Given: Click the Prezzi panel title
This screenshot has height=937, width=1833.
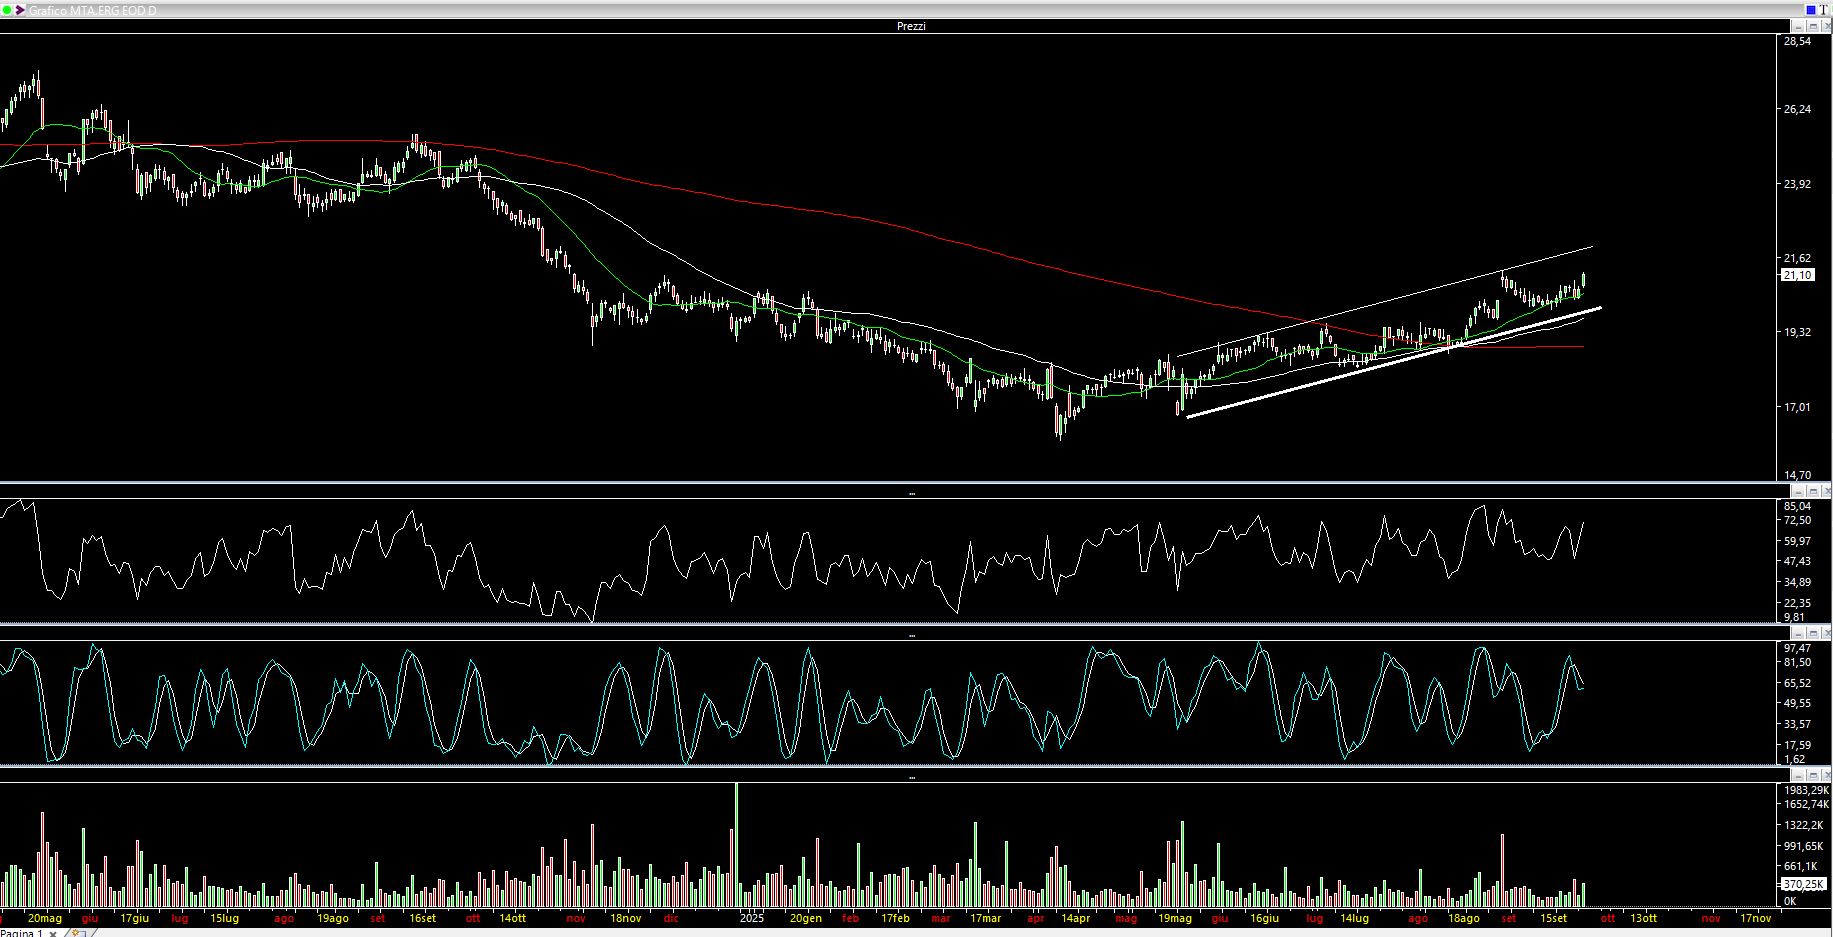Looking at the screenshot, I should (911, 26).
